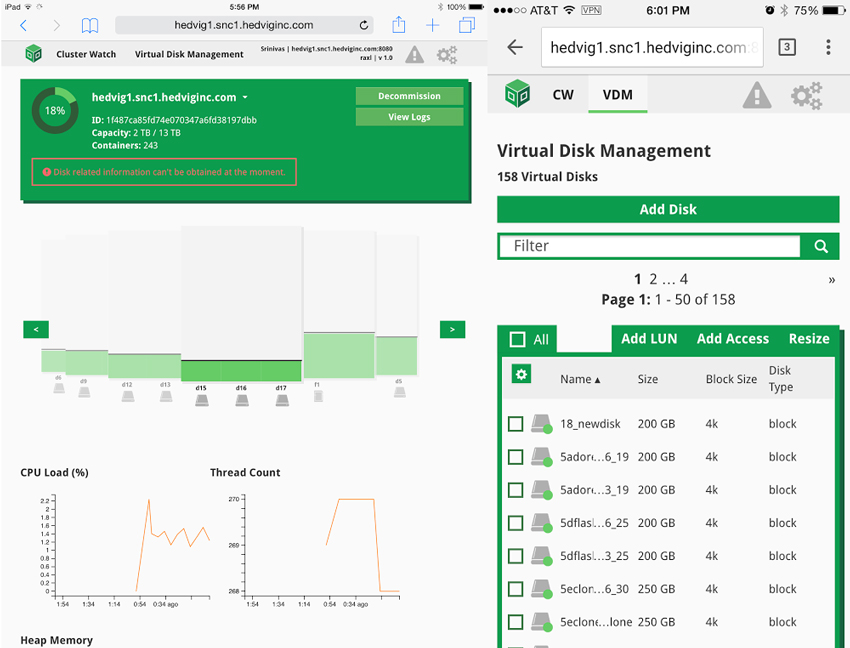This screenshot has height=648, width=850.
Task: Tap phone browser URL field
Action: pos(652,48)
